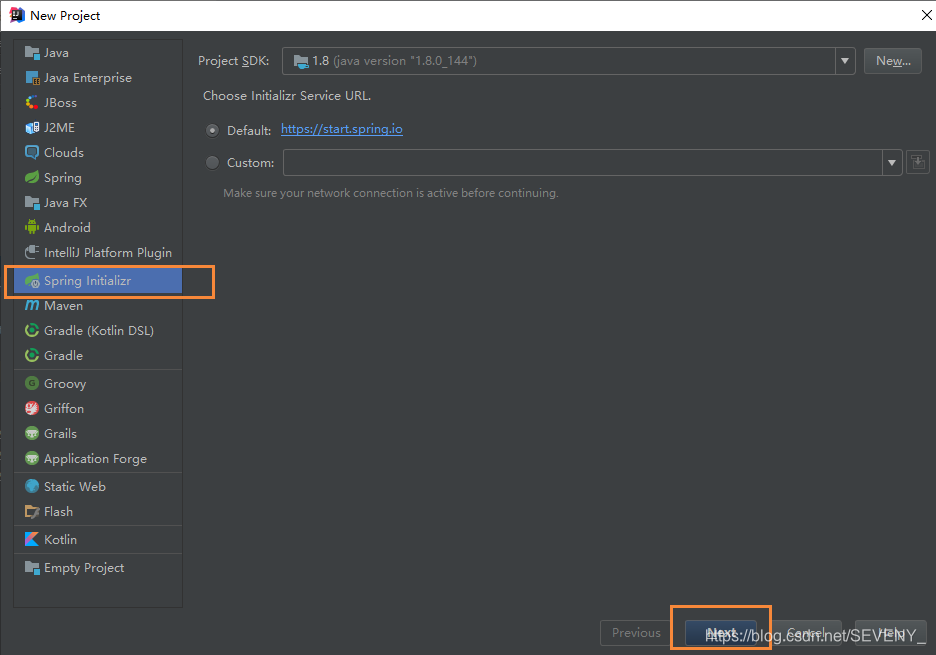Pick the IntelliJ Platform Plugin icon
This screenshot has height=655, width=936.
(32, 253)
